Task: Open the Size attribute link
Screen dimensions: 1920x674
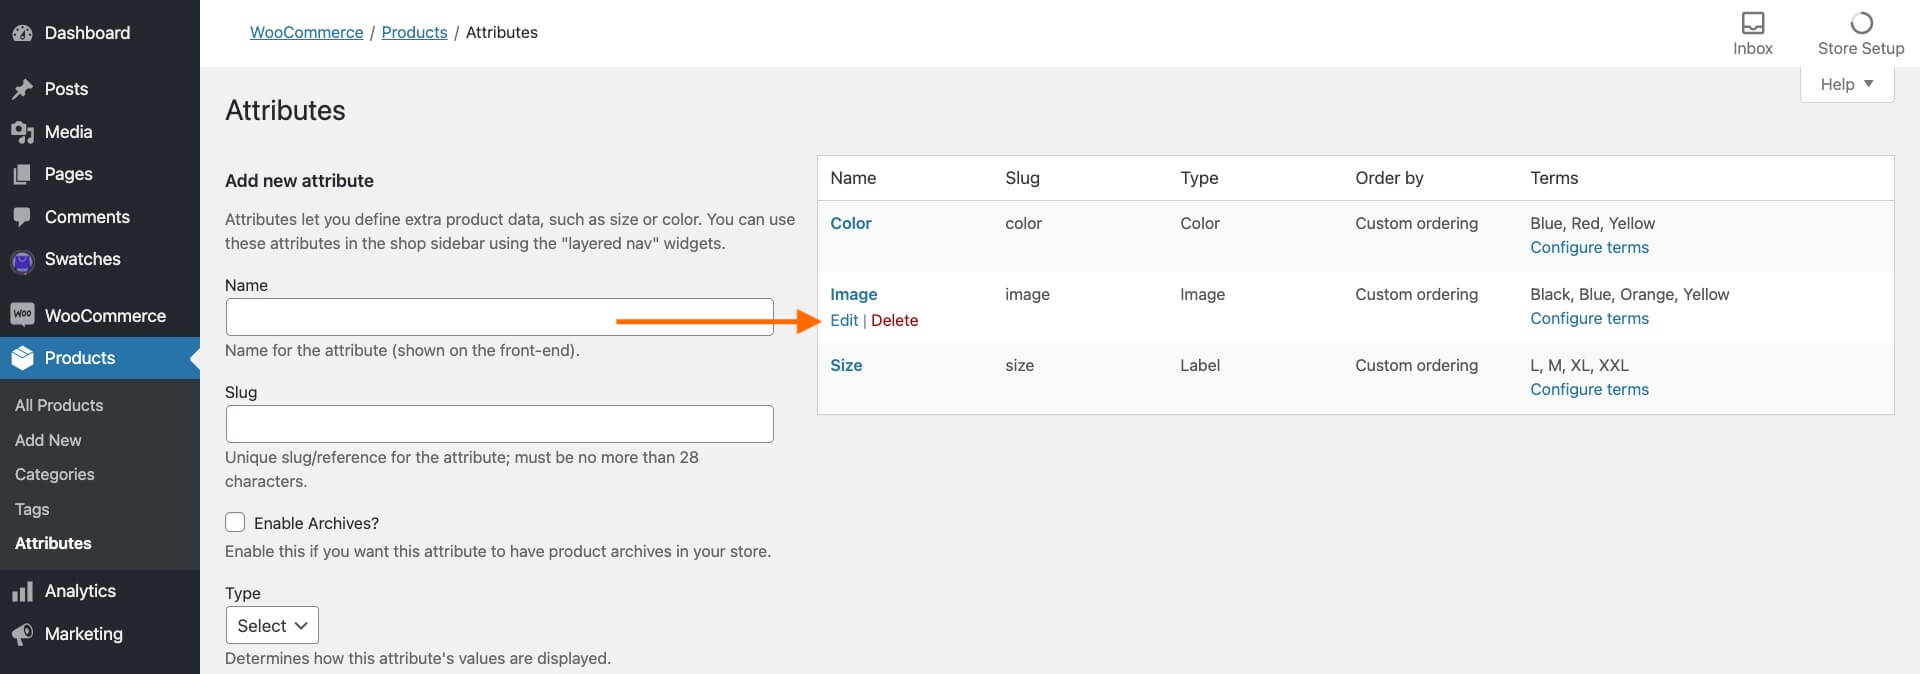Action: coord(846,365)
